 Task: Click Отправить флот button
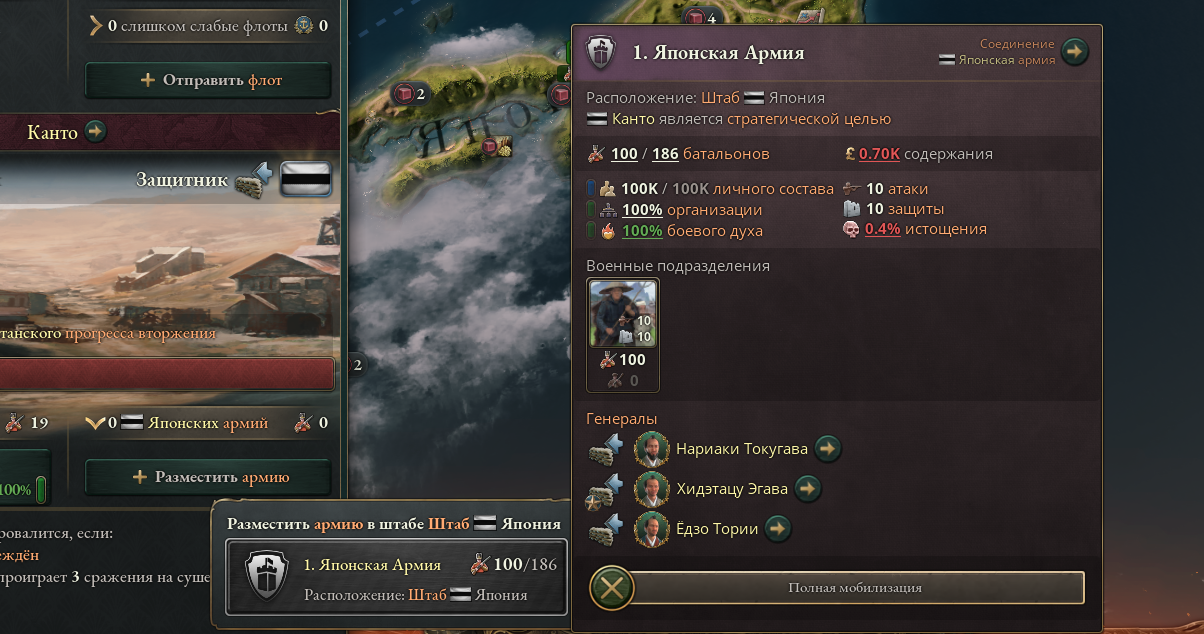pos(208,80)
